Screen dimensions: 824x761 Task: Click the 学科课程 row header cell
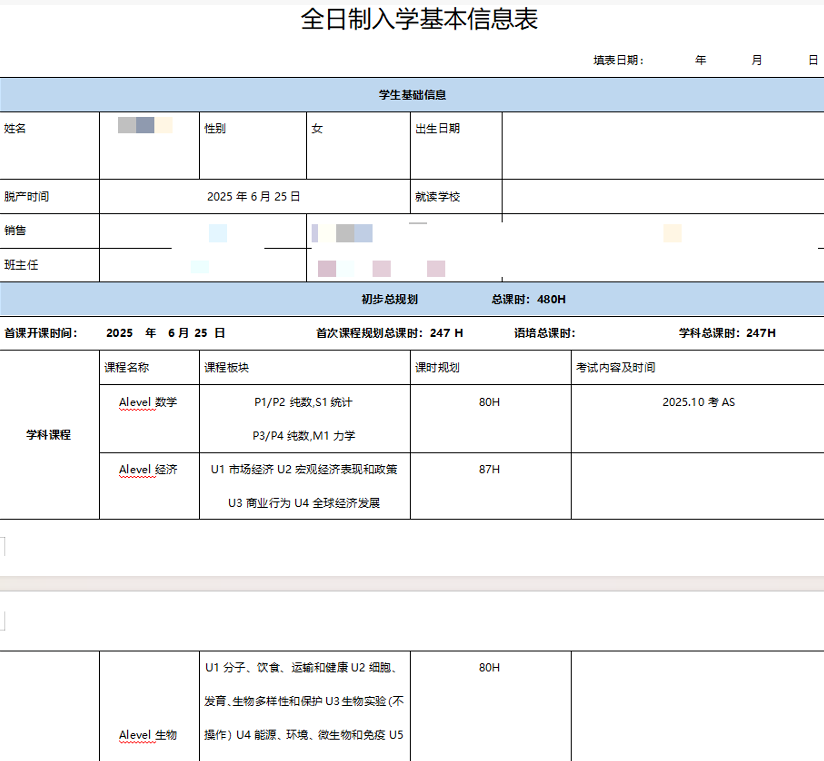point(49,435)
